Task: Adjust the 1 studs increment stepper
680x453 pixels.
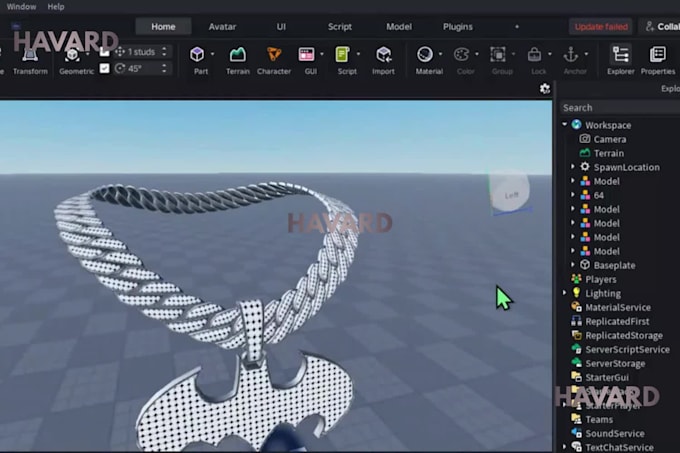Action: point(164,52)
